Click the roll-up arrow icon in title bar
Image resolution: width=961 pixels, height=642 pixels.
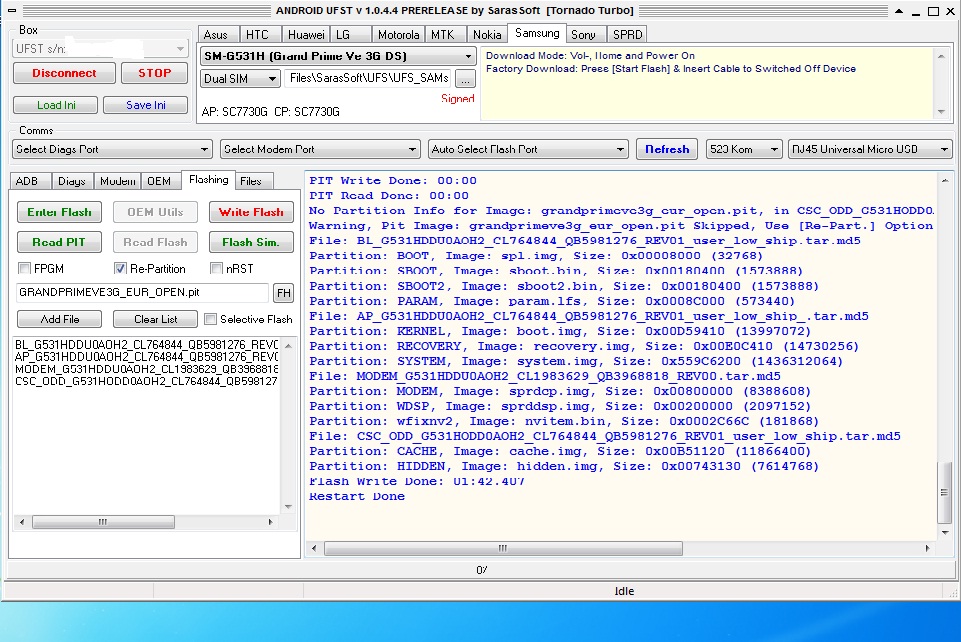click(898, 11)
